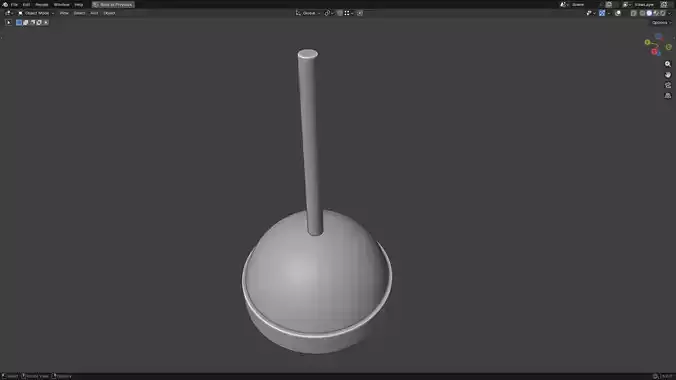This screenshot has width=676, height=380.
Task: Open the viewport Add menu
Action: [94, 13]
